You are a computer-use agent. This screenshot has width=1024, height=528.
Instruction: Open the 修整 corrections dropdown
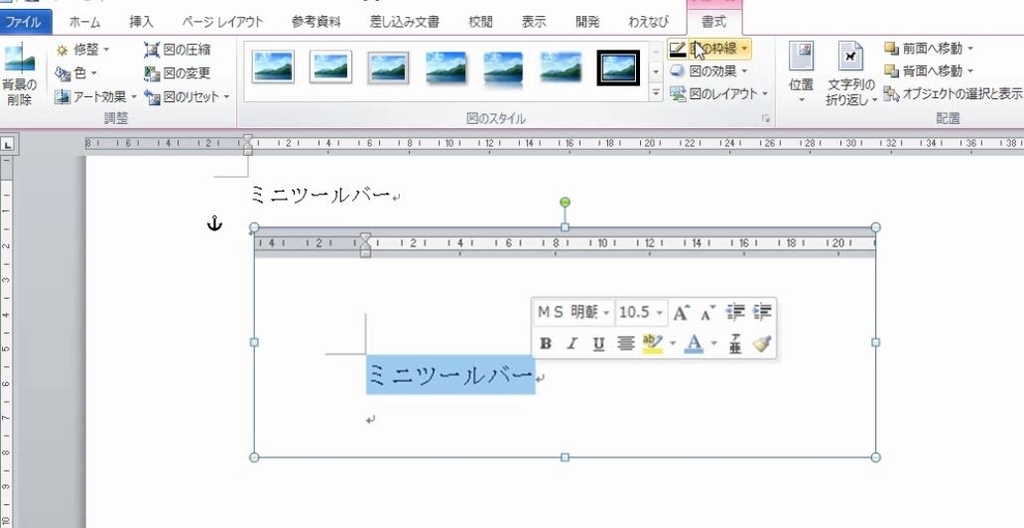(82, 50)
